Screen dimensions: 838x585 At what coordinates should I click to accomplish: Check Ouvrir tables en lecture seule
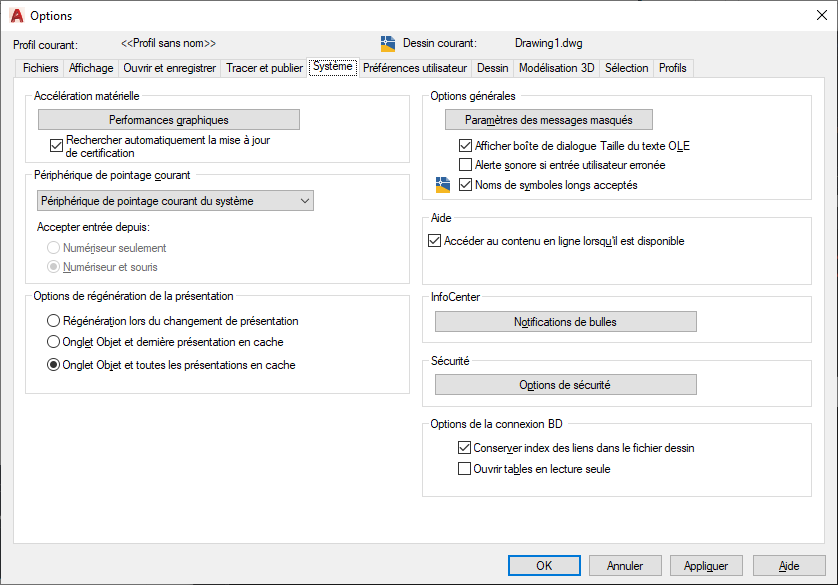point(464,468)
